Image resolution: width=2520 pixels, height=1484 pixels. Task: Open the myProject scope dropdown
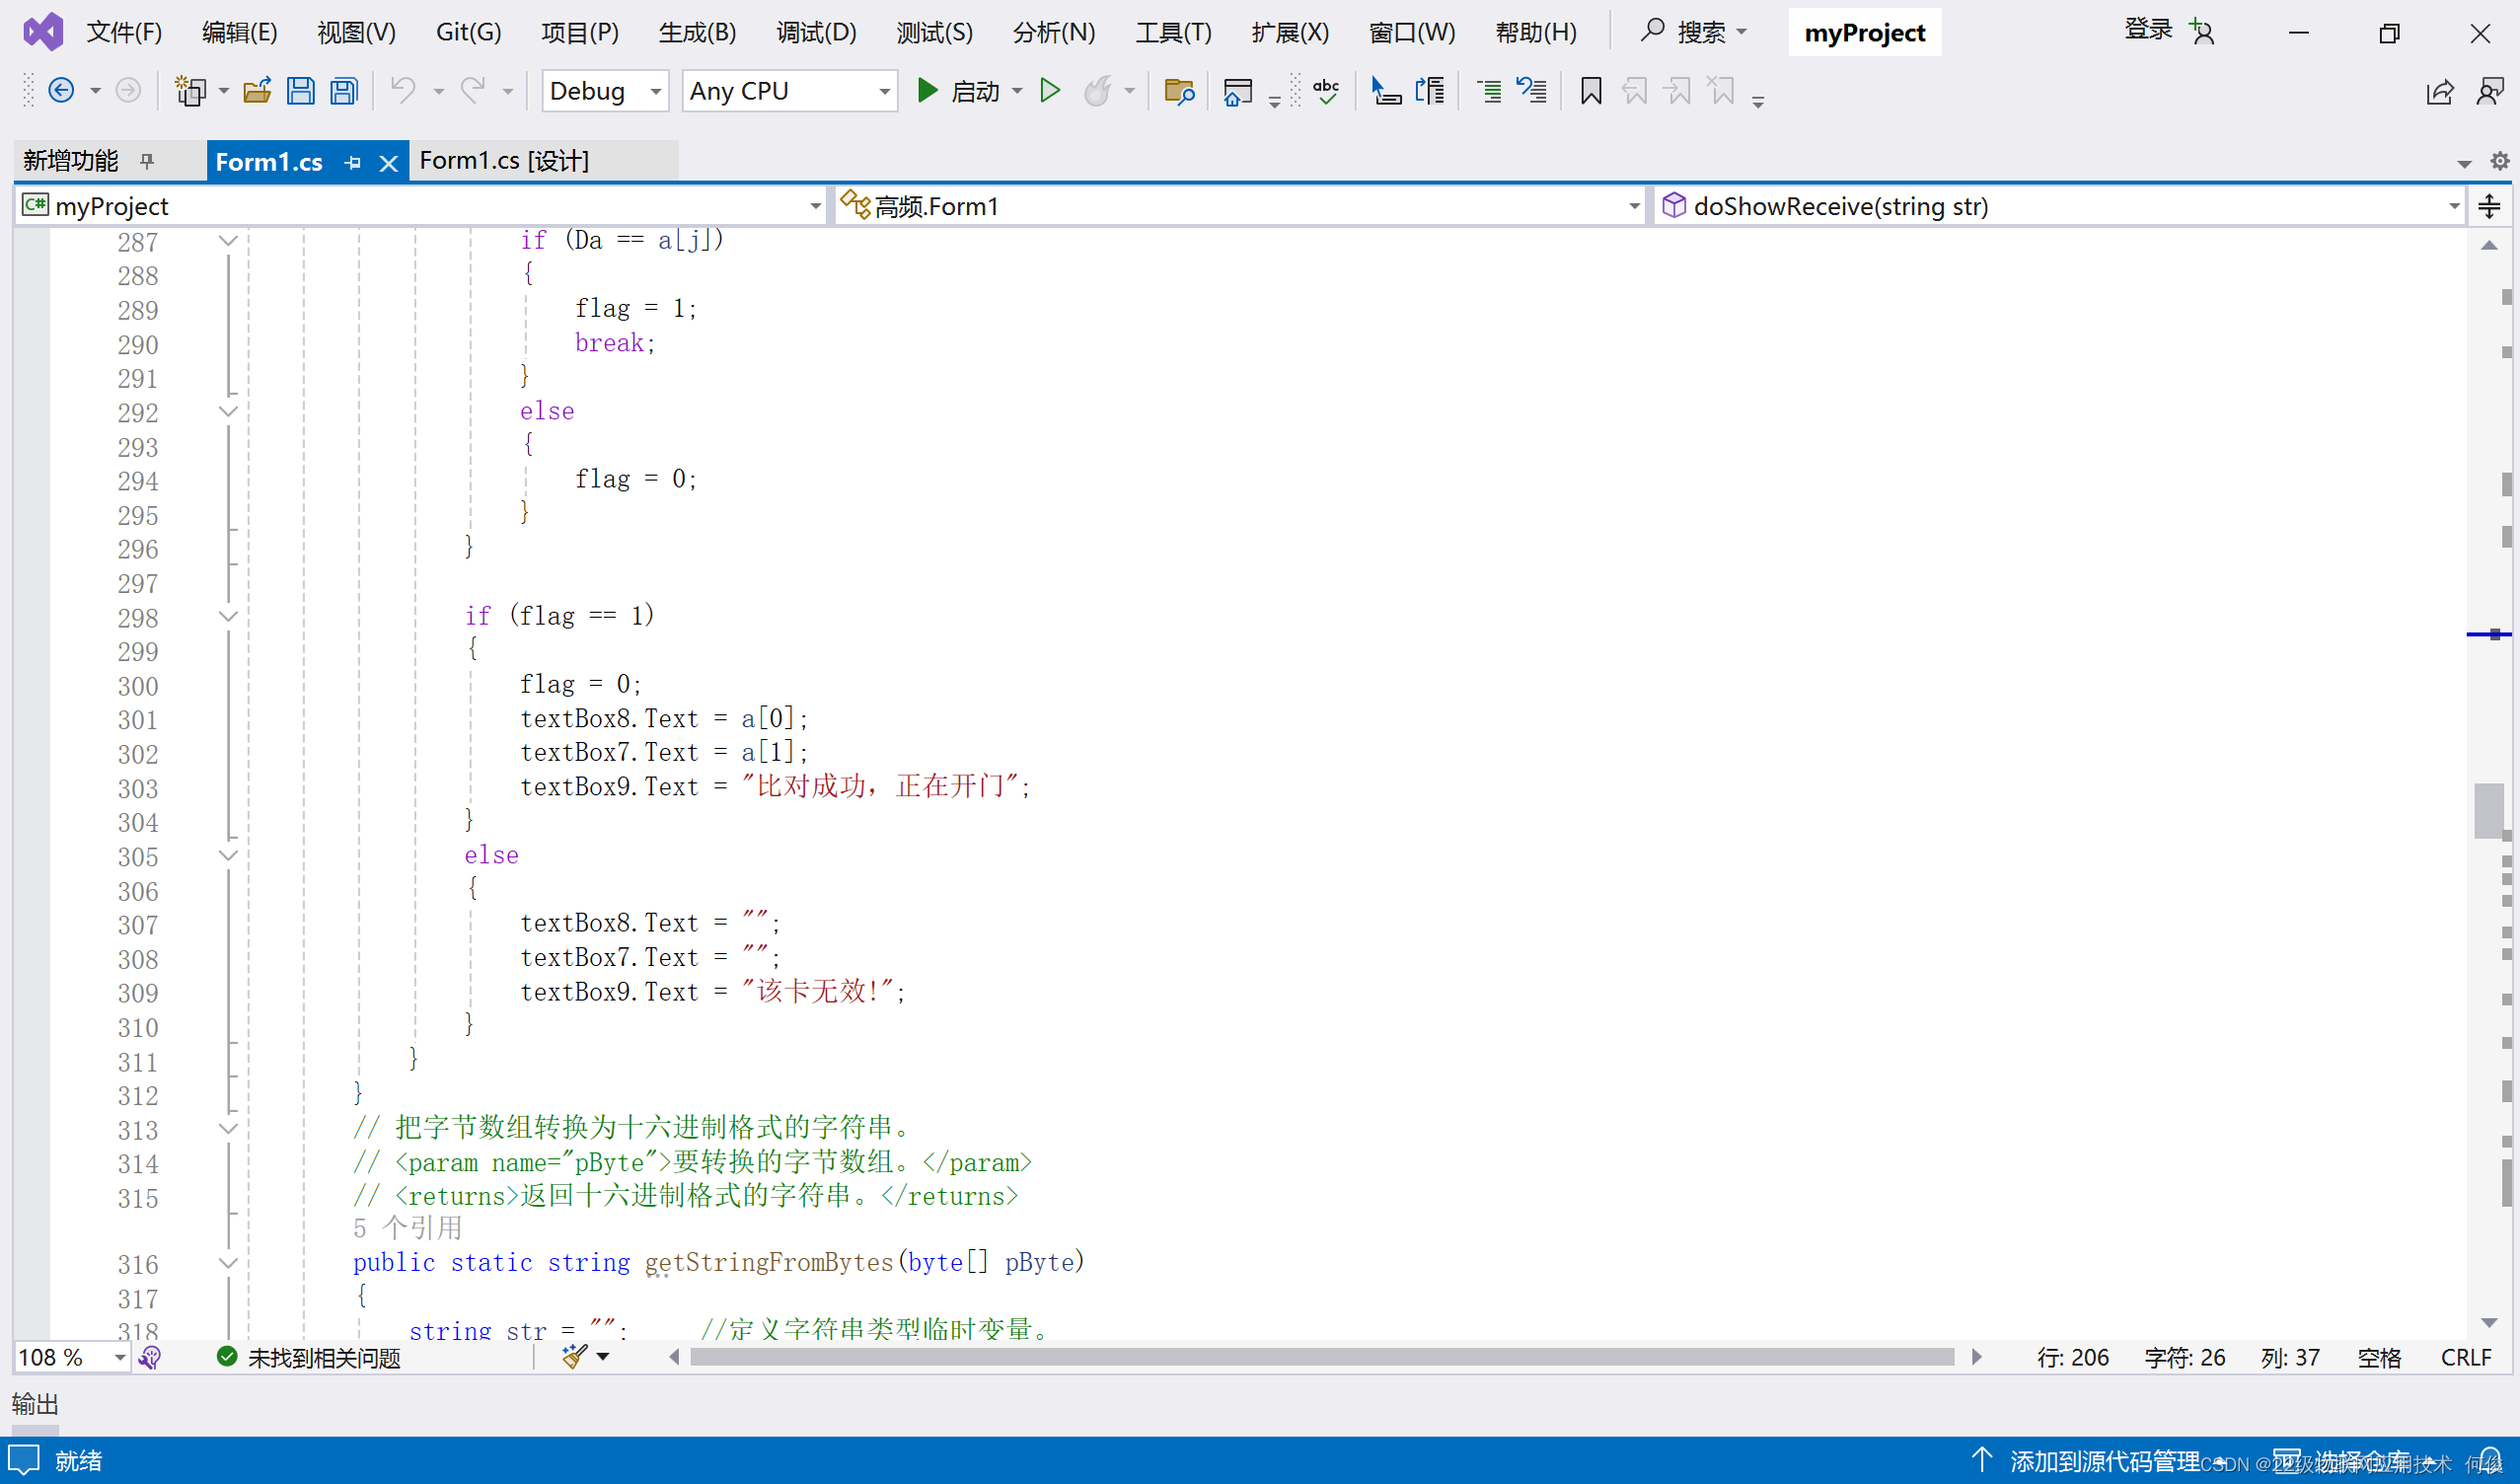tap(421, 206)
